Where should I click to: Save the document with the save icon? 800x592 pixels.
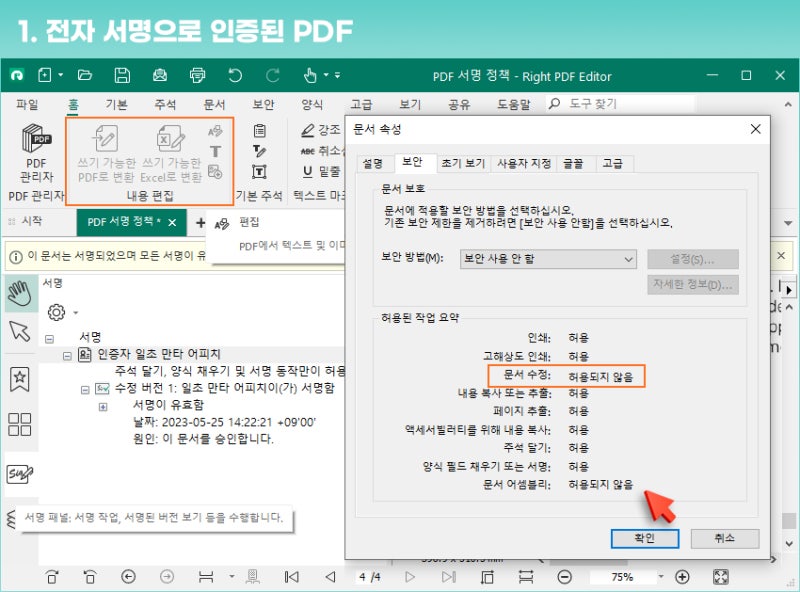(x=120, y=76)
